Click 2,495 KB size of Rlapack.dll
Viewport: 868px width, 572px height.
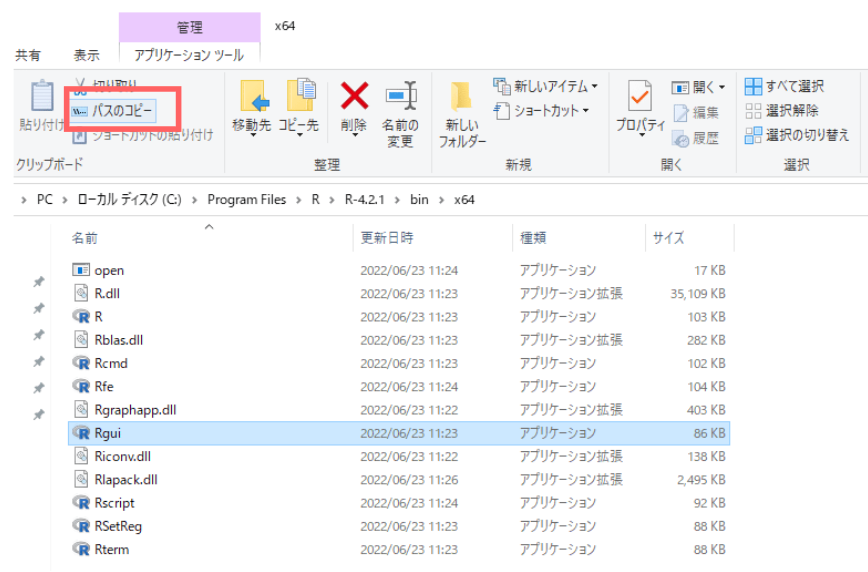tap(701, 480)
